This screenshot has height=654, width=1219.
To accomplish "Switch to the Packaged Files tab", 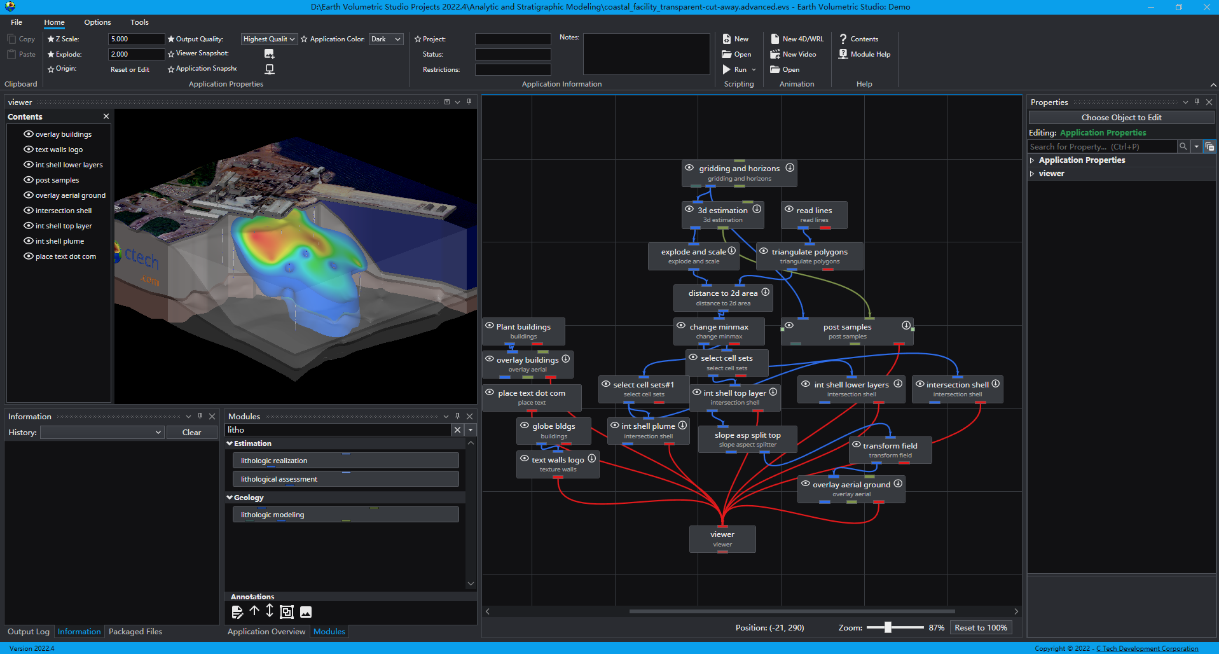I will point(133,631).
